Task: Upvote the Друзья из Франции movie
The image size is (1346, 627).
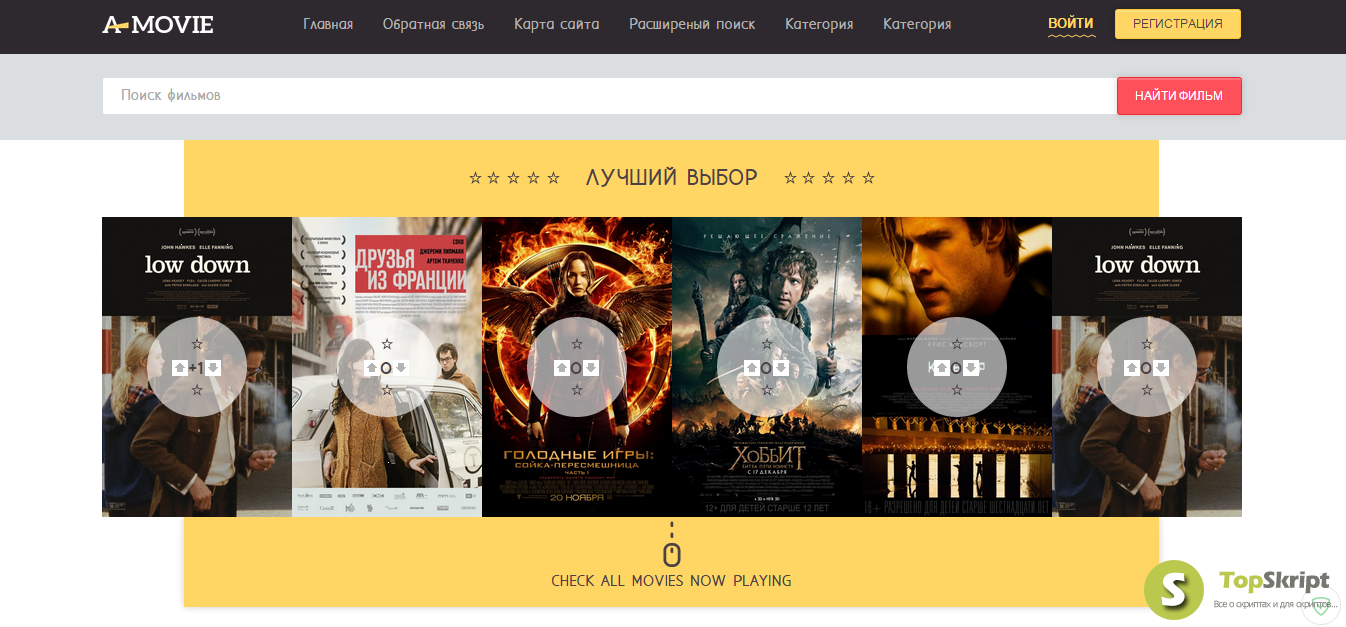Action: click(x=371, y=368)
